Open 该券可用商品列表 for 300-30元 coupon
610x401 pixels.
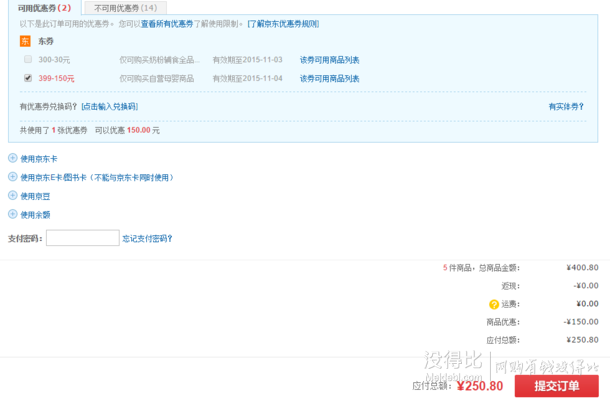coord(330,60)
